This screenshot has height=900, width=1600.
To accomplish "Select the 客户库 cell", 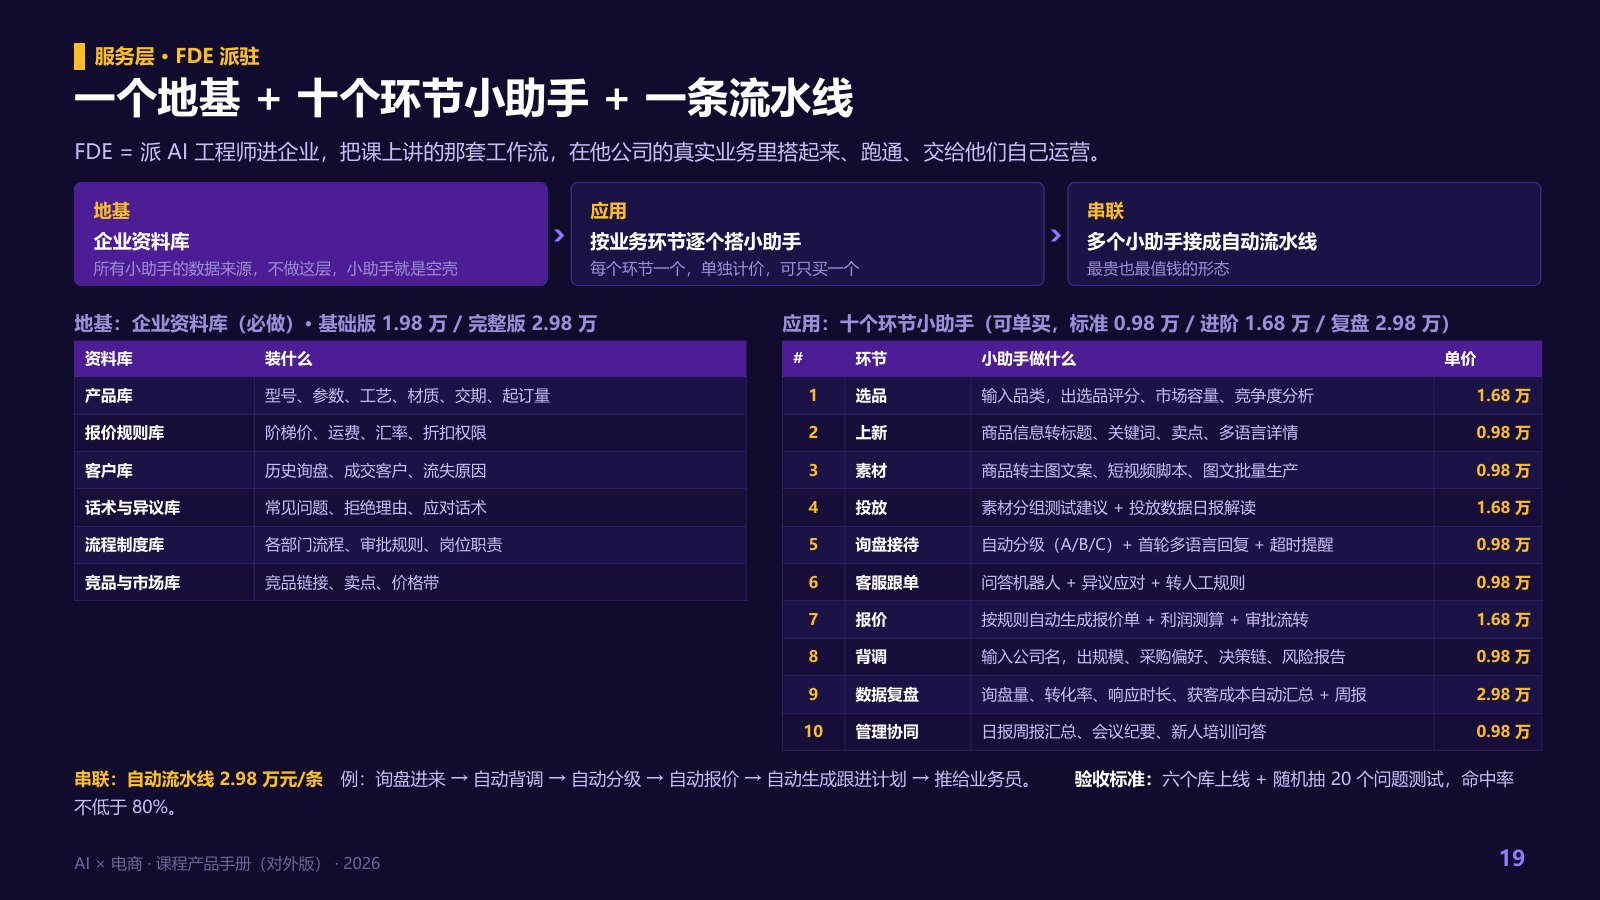I will click(164, 470).
